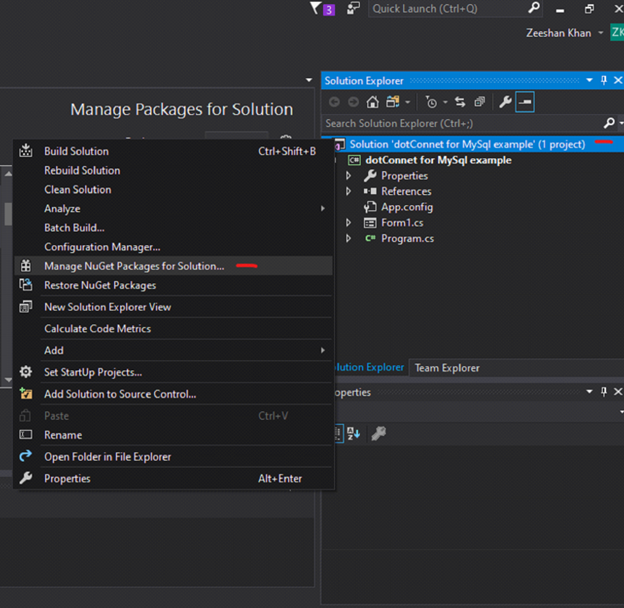Viewport: 624px width, 608px height.
Task: Open the Analyze submenu
Action: pyautogui.click(x=174, y=209)
